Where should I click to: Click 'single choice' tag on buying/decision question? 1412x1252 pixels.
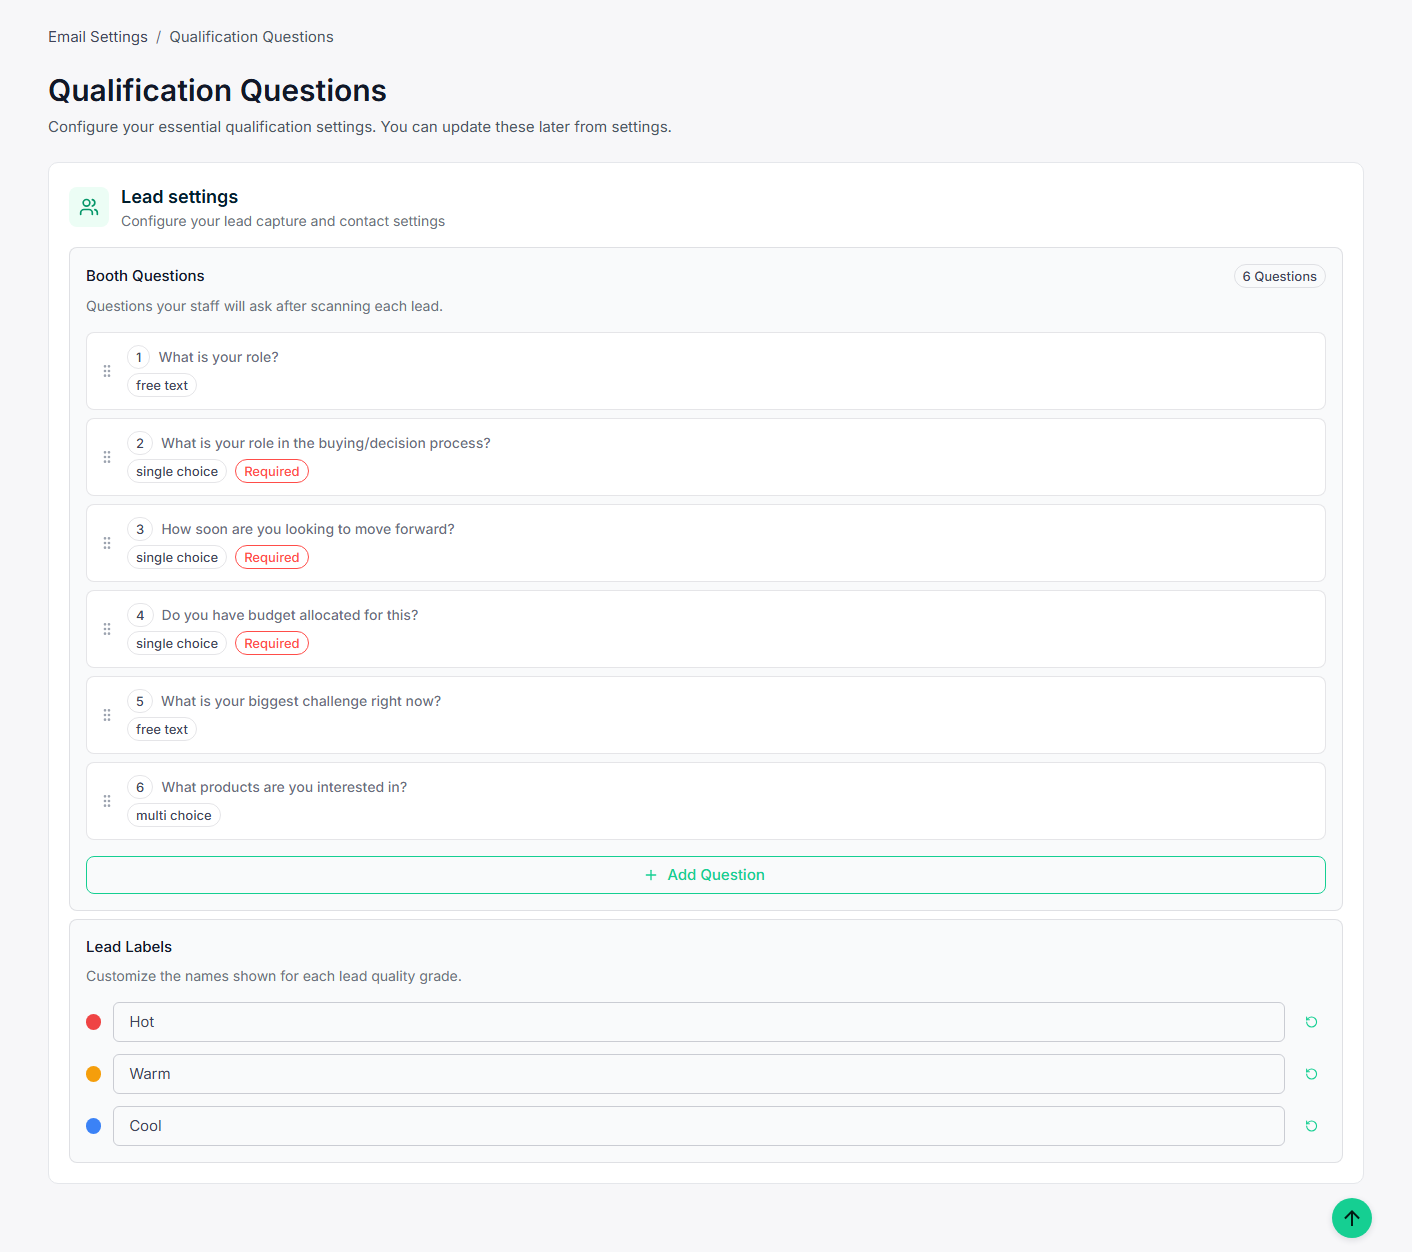pos(177,472)
